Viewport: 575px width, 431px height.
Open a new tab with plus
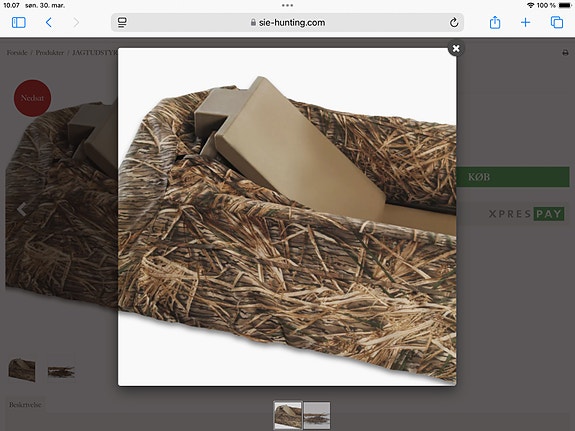[x=525, y=22]
